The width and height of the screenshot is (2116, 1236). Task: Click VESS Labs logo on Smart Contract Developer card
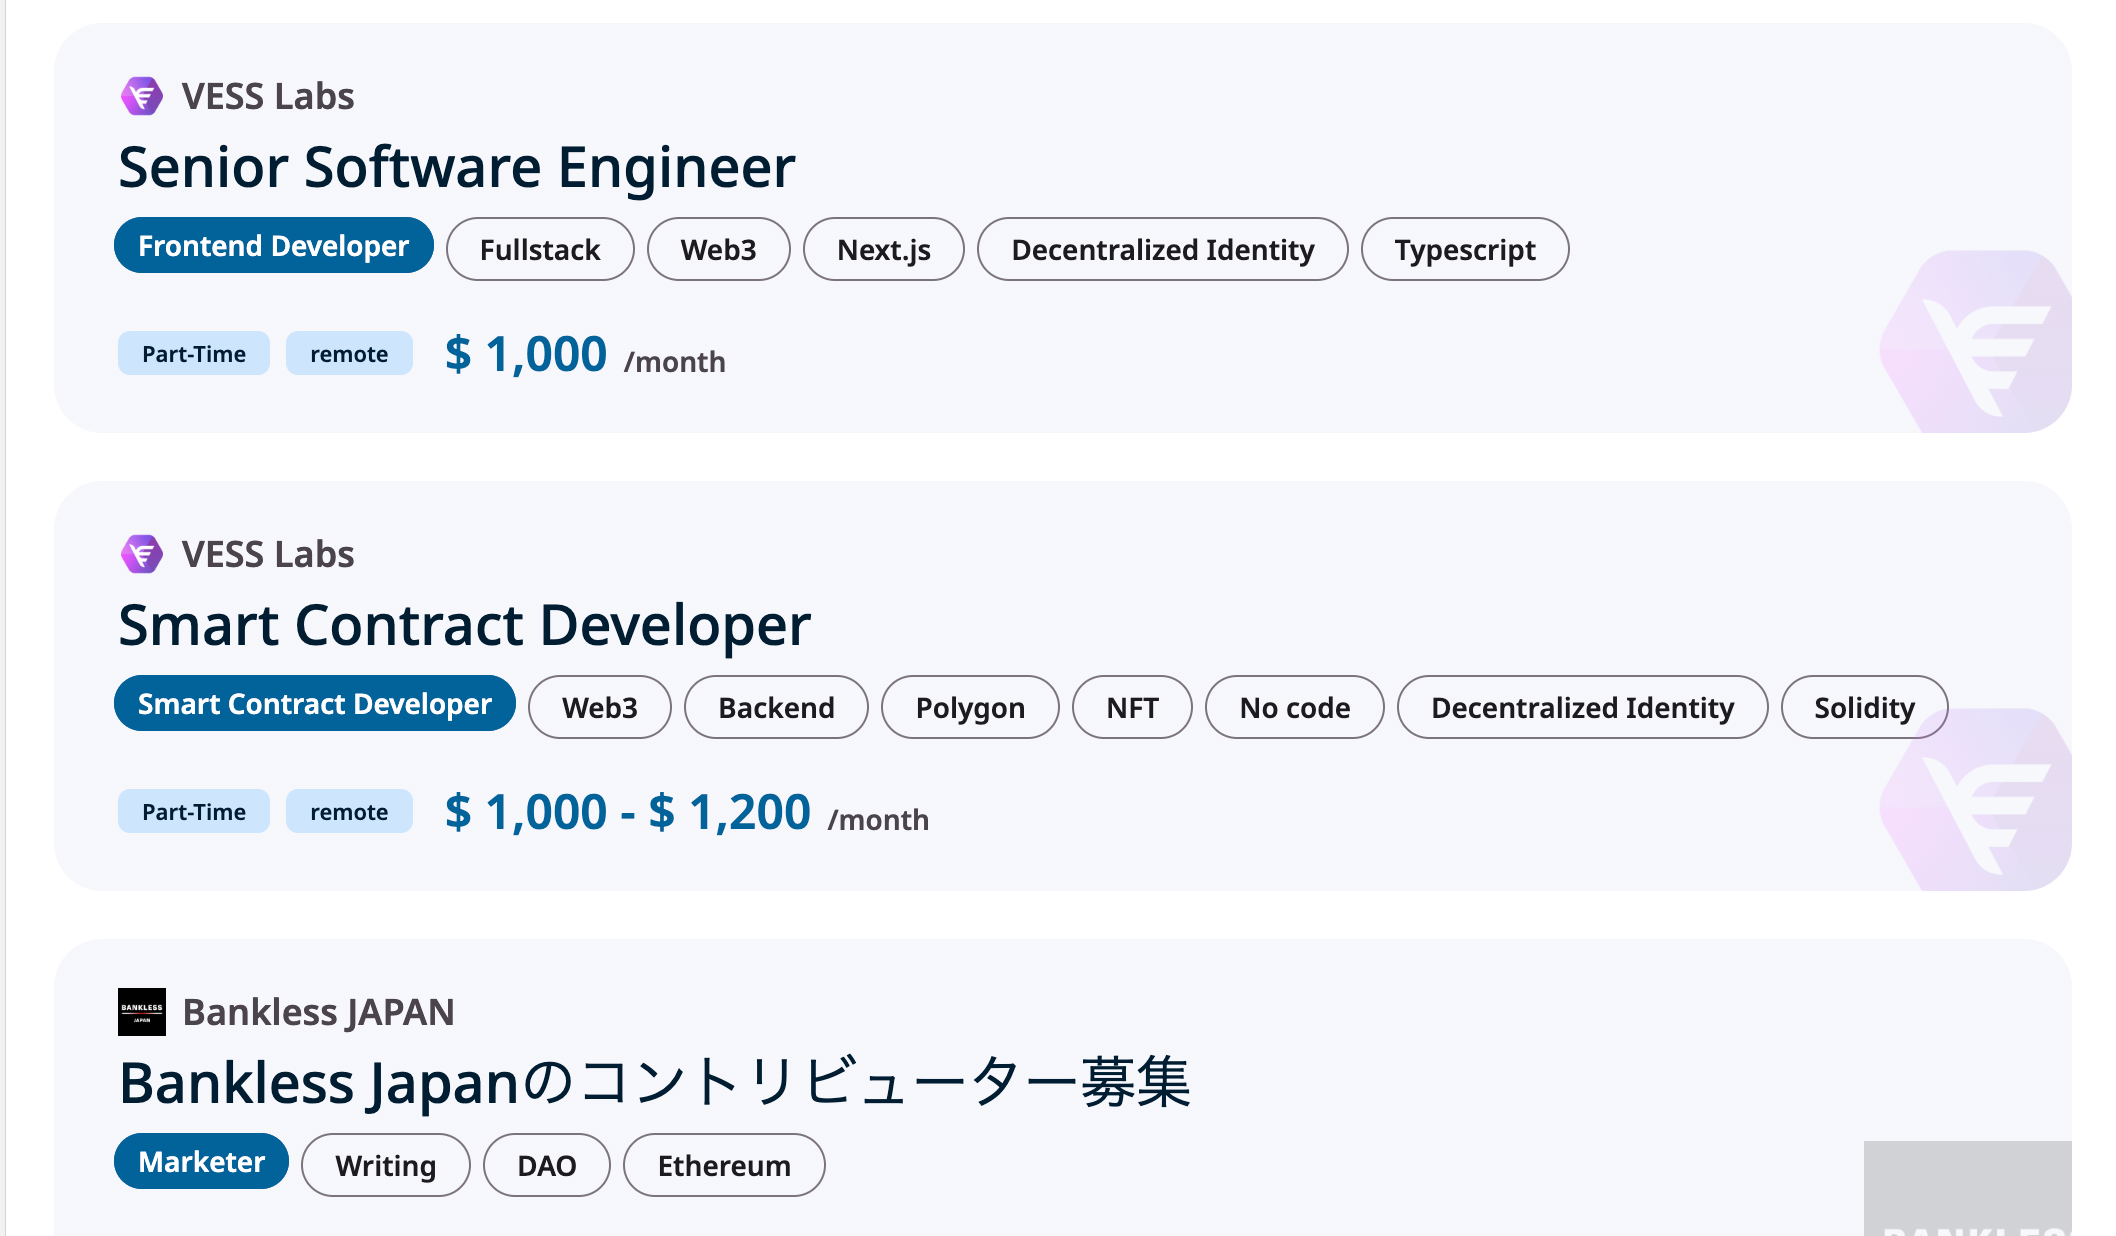point(142,554)
